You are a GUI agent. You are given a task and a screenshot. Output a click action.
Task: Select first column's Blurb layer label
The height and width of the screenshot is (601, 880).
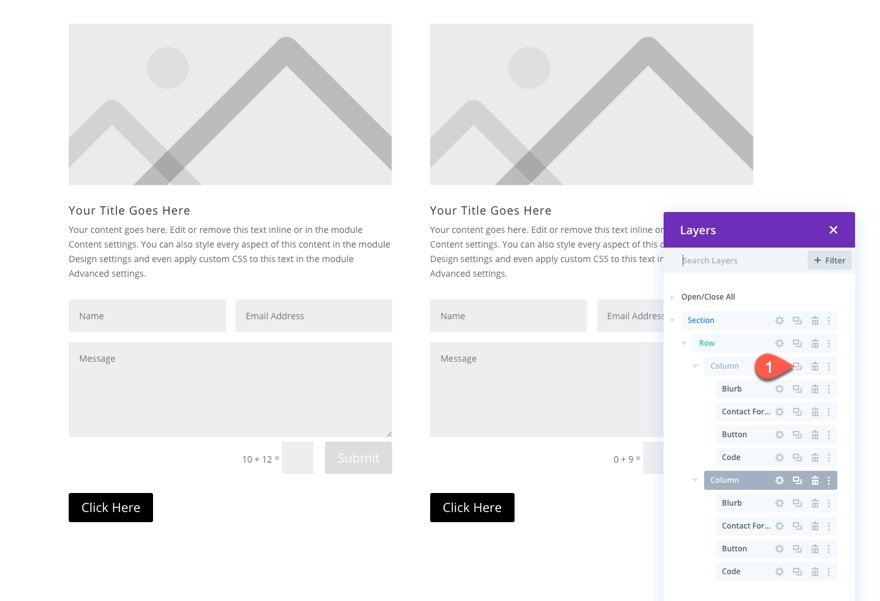(732, 389)
